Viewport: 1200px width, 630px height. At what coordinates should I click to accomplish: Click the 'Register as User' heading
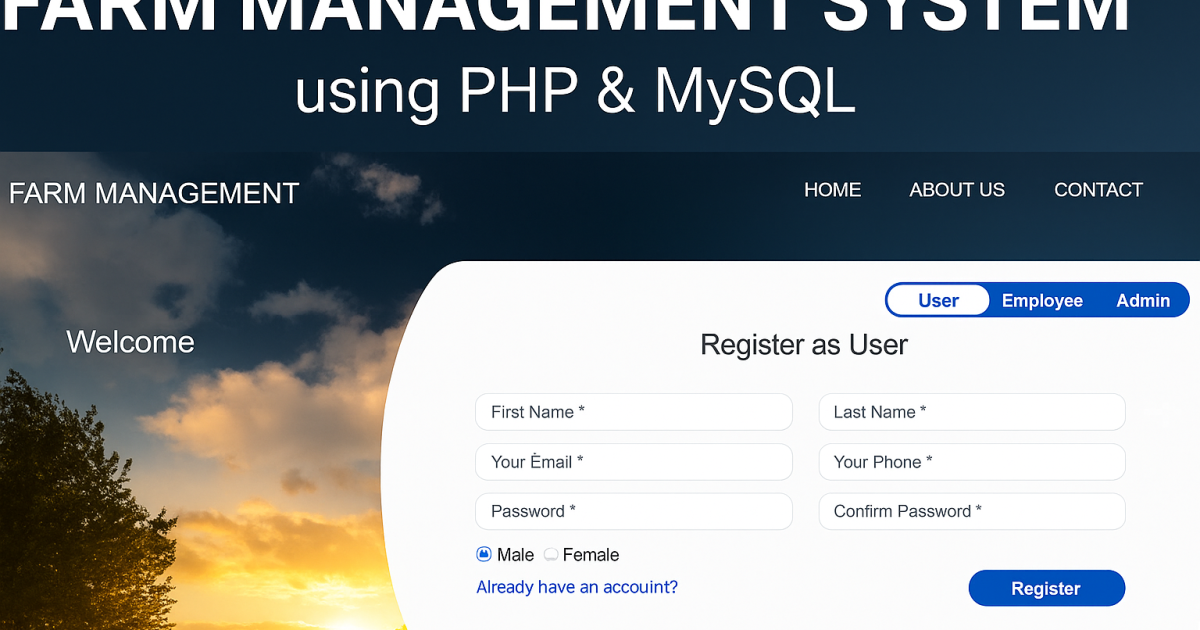click(803, 344)
